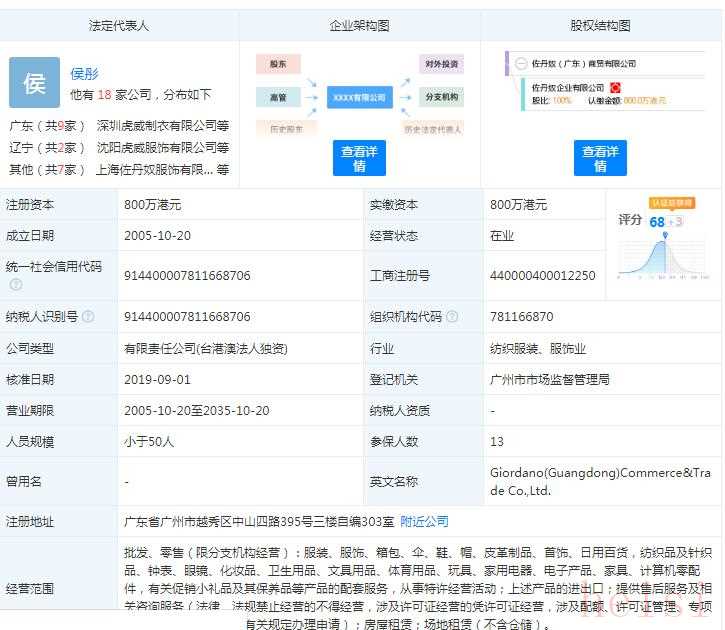Click the red icon next to 佐丹奴企业有限公司
The image size is (725, 630).
coord(615,88)
